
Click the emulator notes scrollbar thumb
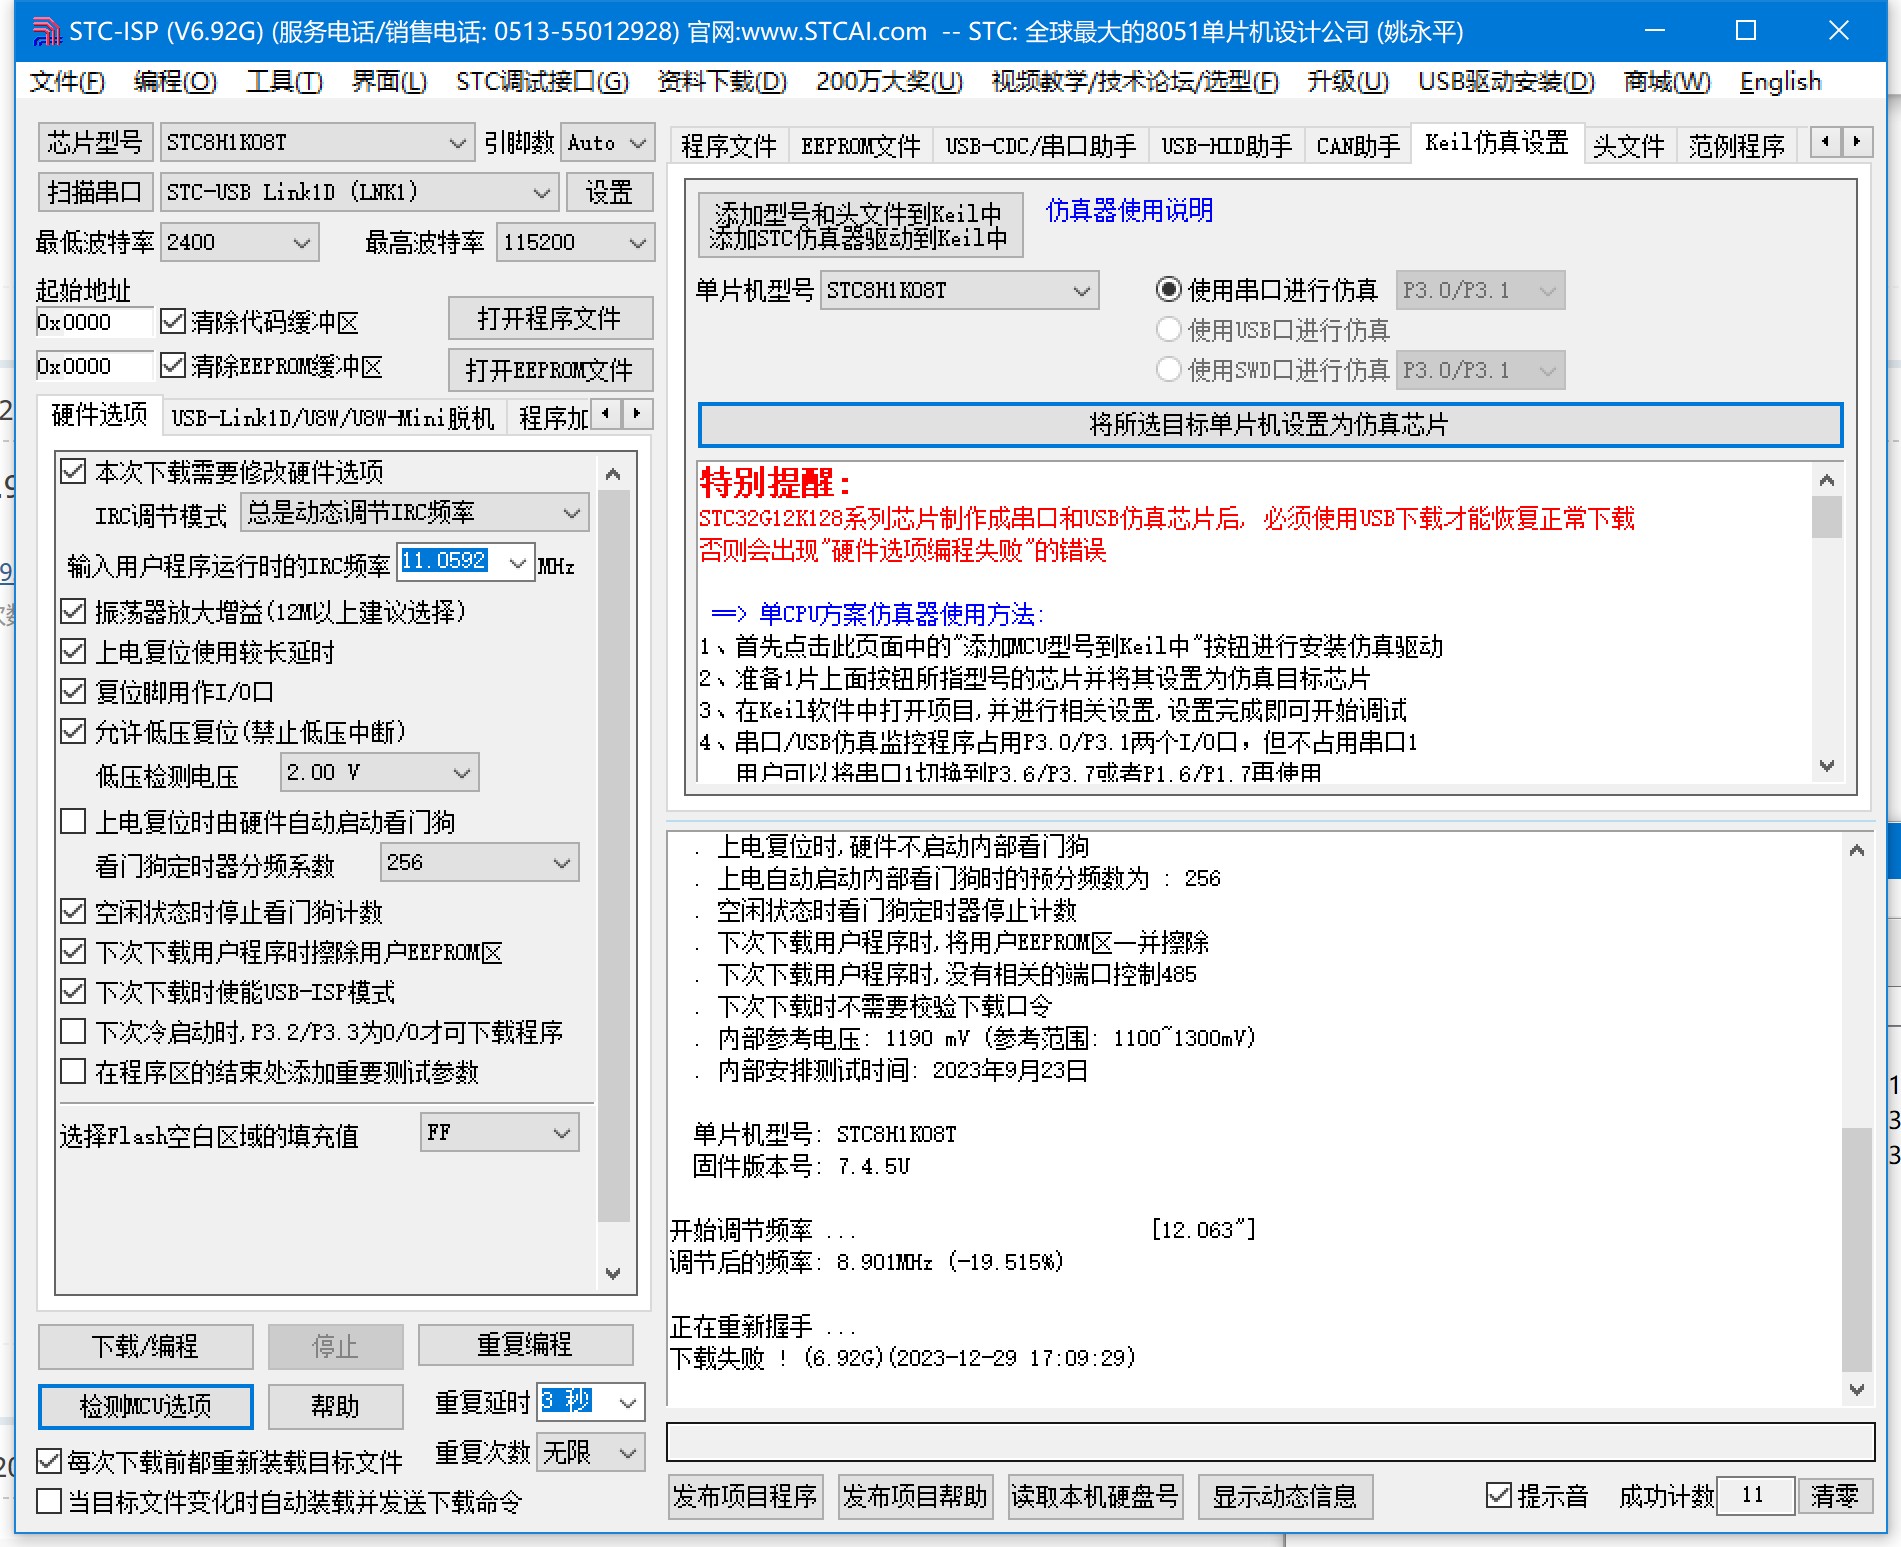[x=1827, y=517]
